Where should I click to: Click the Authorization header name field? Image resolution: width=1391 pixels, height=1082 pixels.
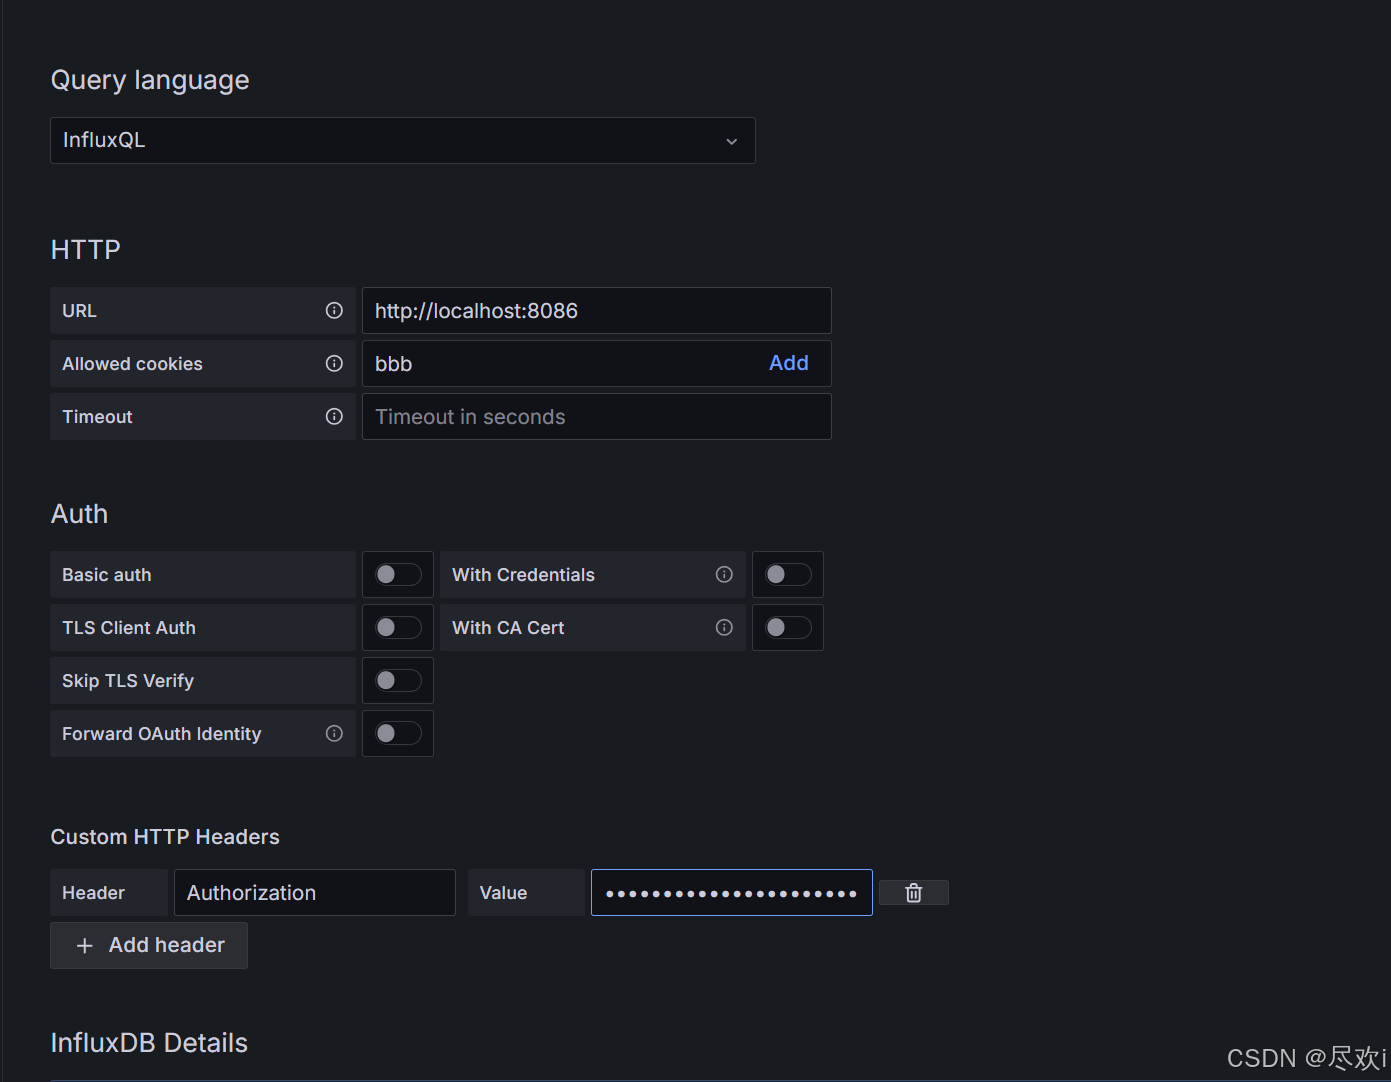pos(315,893)
